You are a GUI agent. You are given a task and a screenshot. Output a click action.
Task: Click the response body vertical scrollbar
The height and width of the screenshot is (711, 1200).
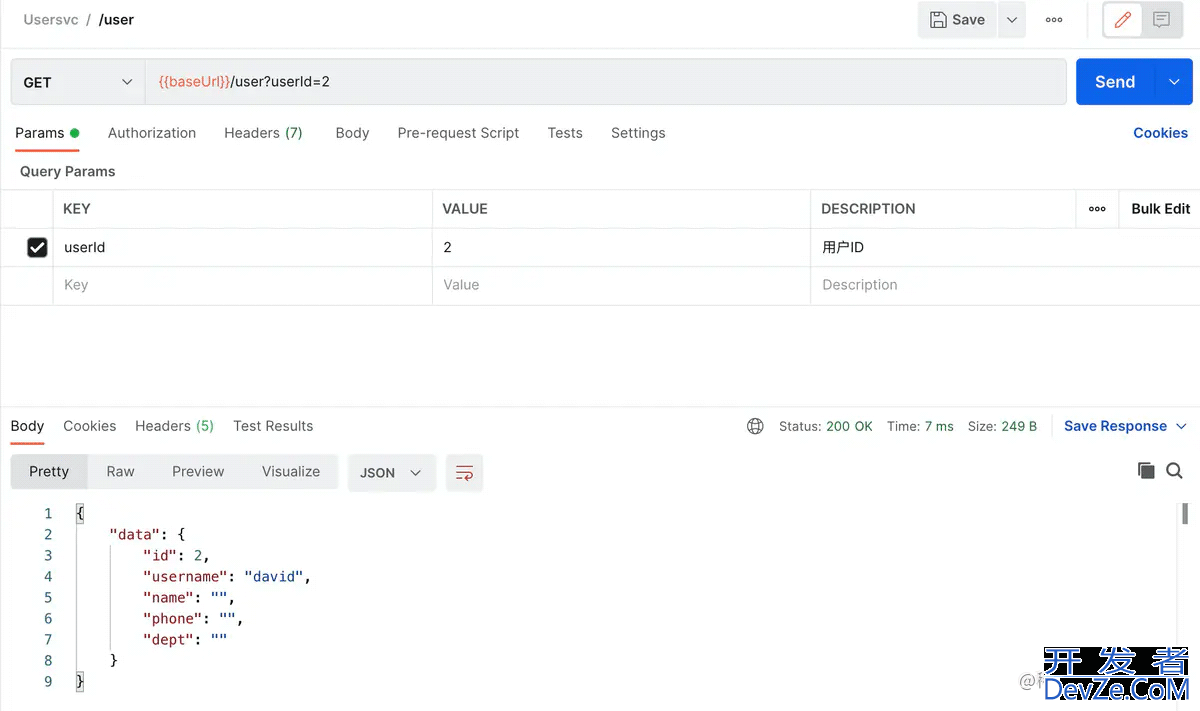pyautogui.click(x=1185, y=514)
